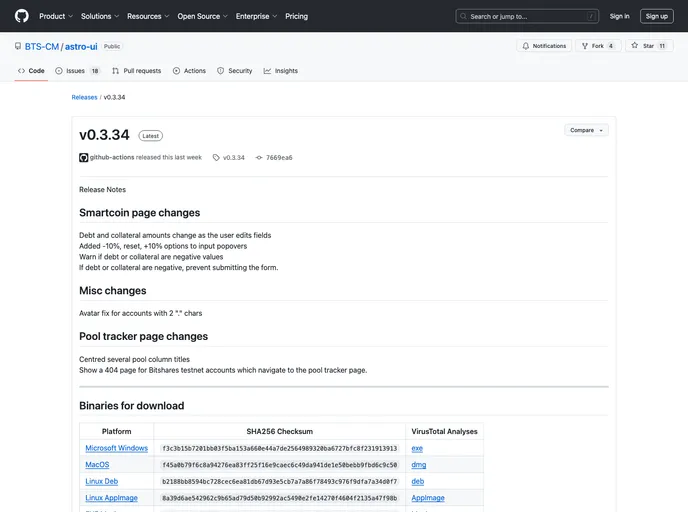Click the search or jump to field
Image resolution: width=688 pixels, height=512 pixels.
pos(527,16)
